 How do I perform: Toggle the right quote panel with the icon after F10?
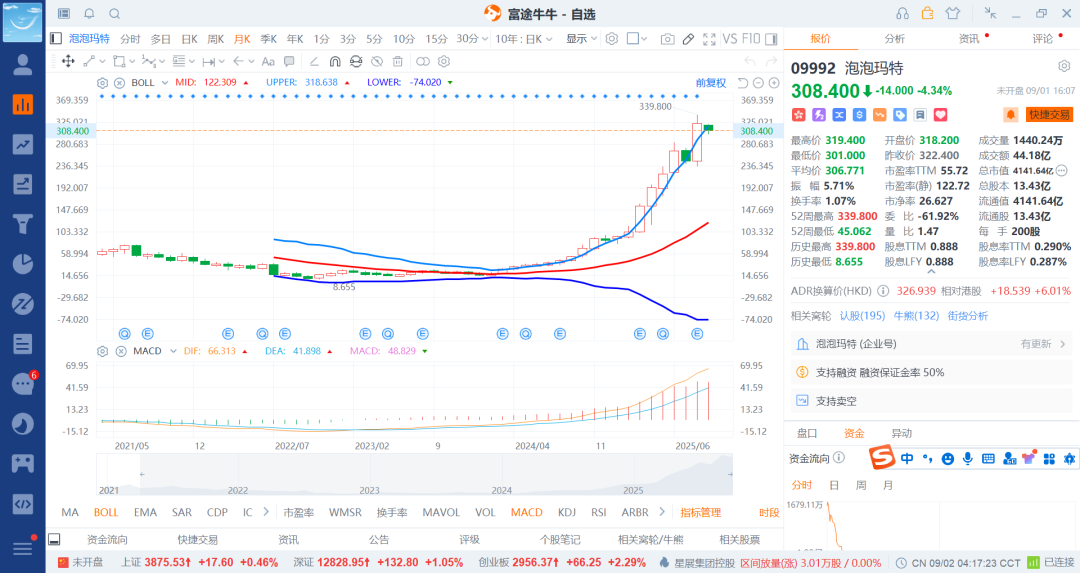click(771, 39)
